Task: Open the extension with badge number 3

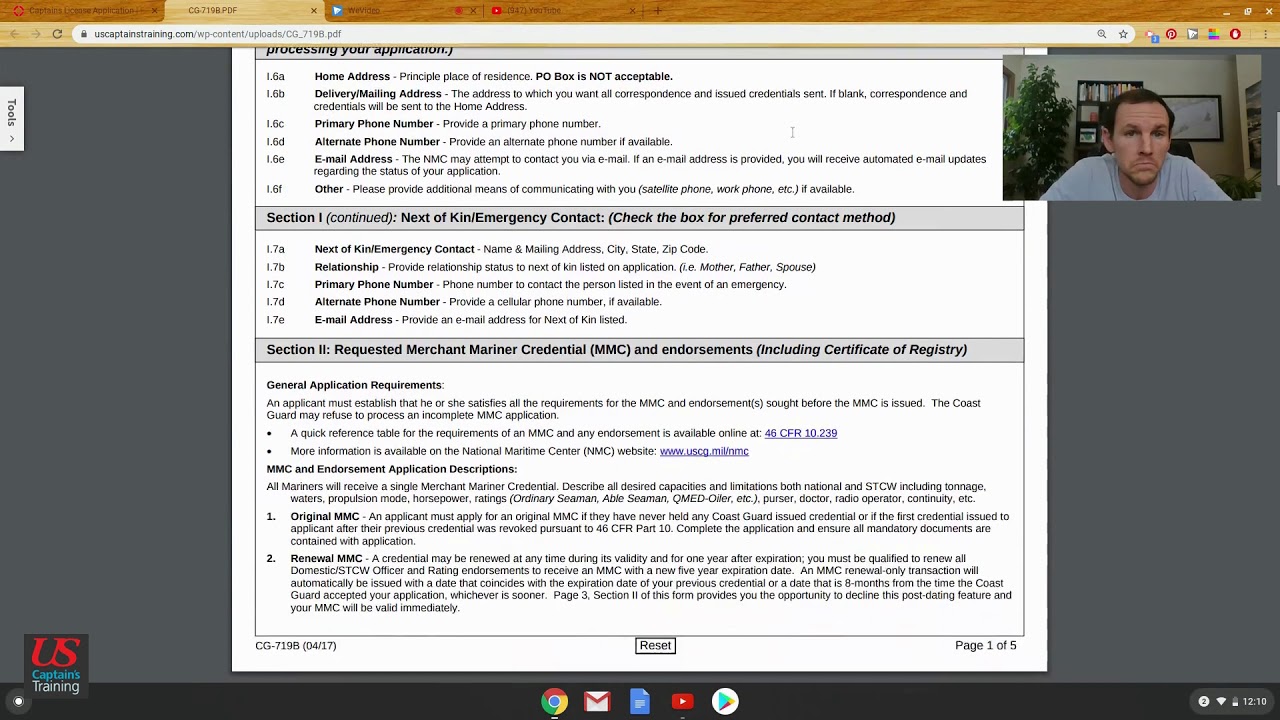Action: [1152, 36]
